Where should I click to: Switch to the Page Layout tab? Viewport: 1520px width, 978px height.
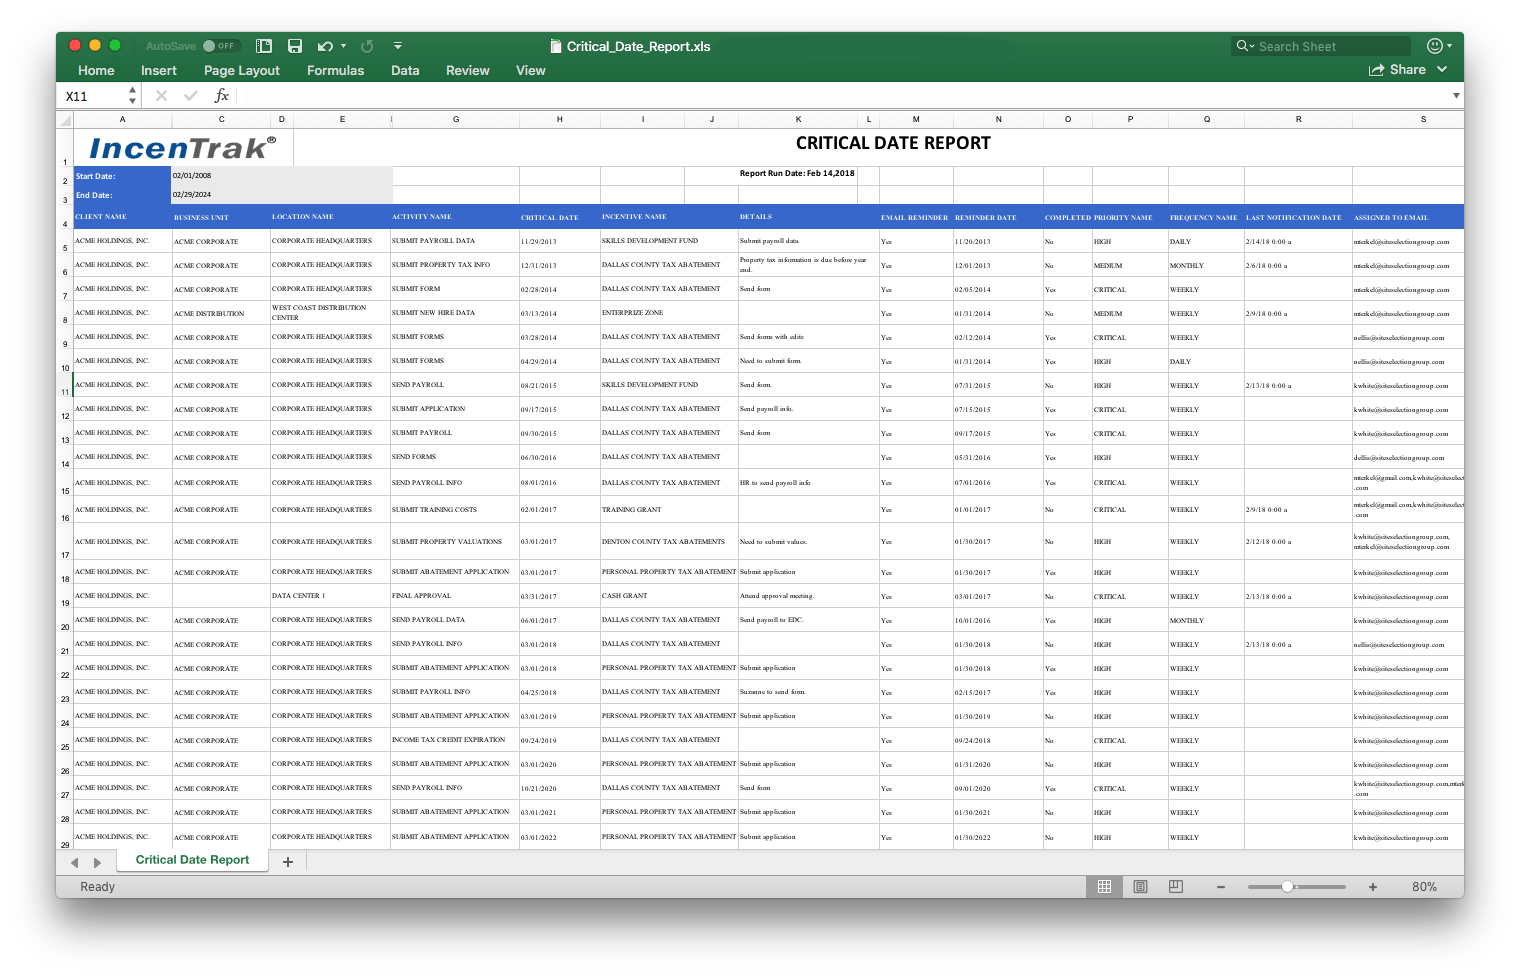[241, 70]
